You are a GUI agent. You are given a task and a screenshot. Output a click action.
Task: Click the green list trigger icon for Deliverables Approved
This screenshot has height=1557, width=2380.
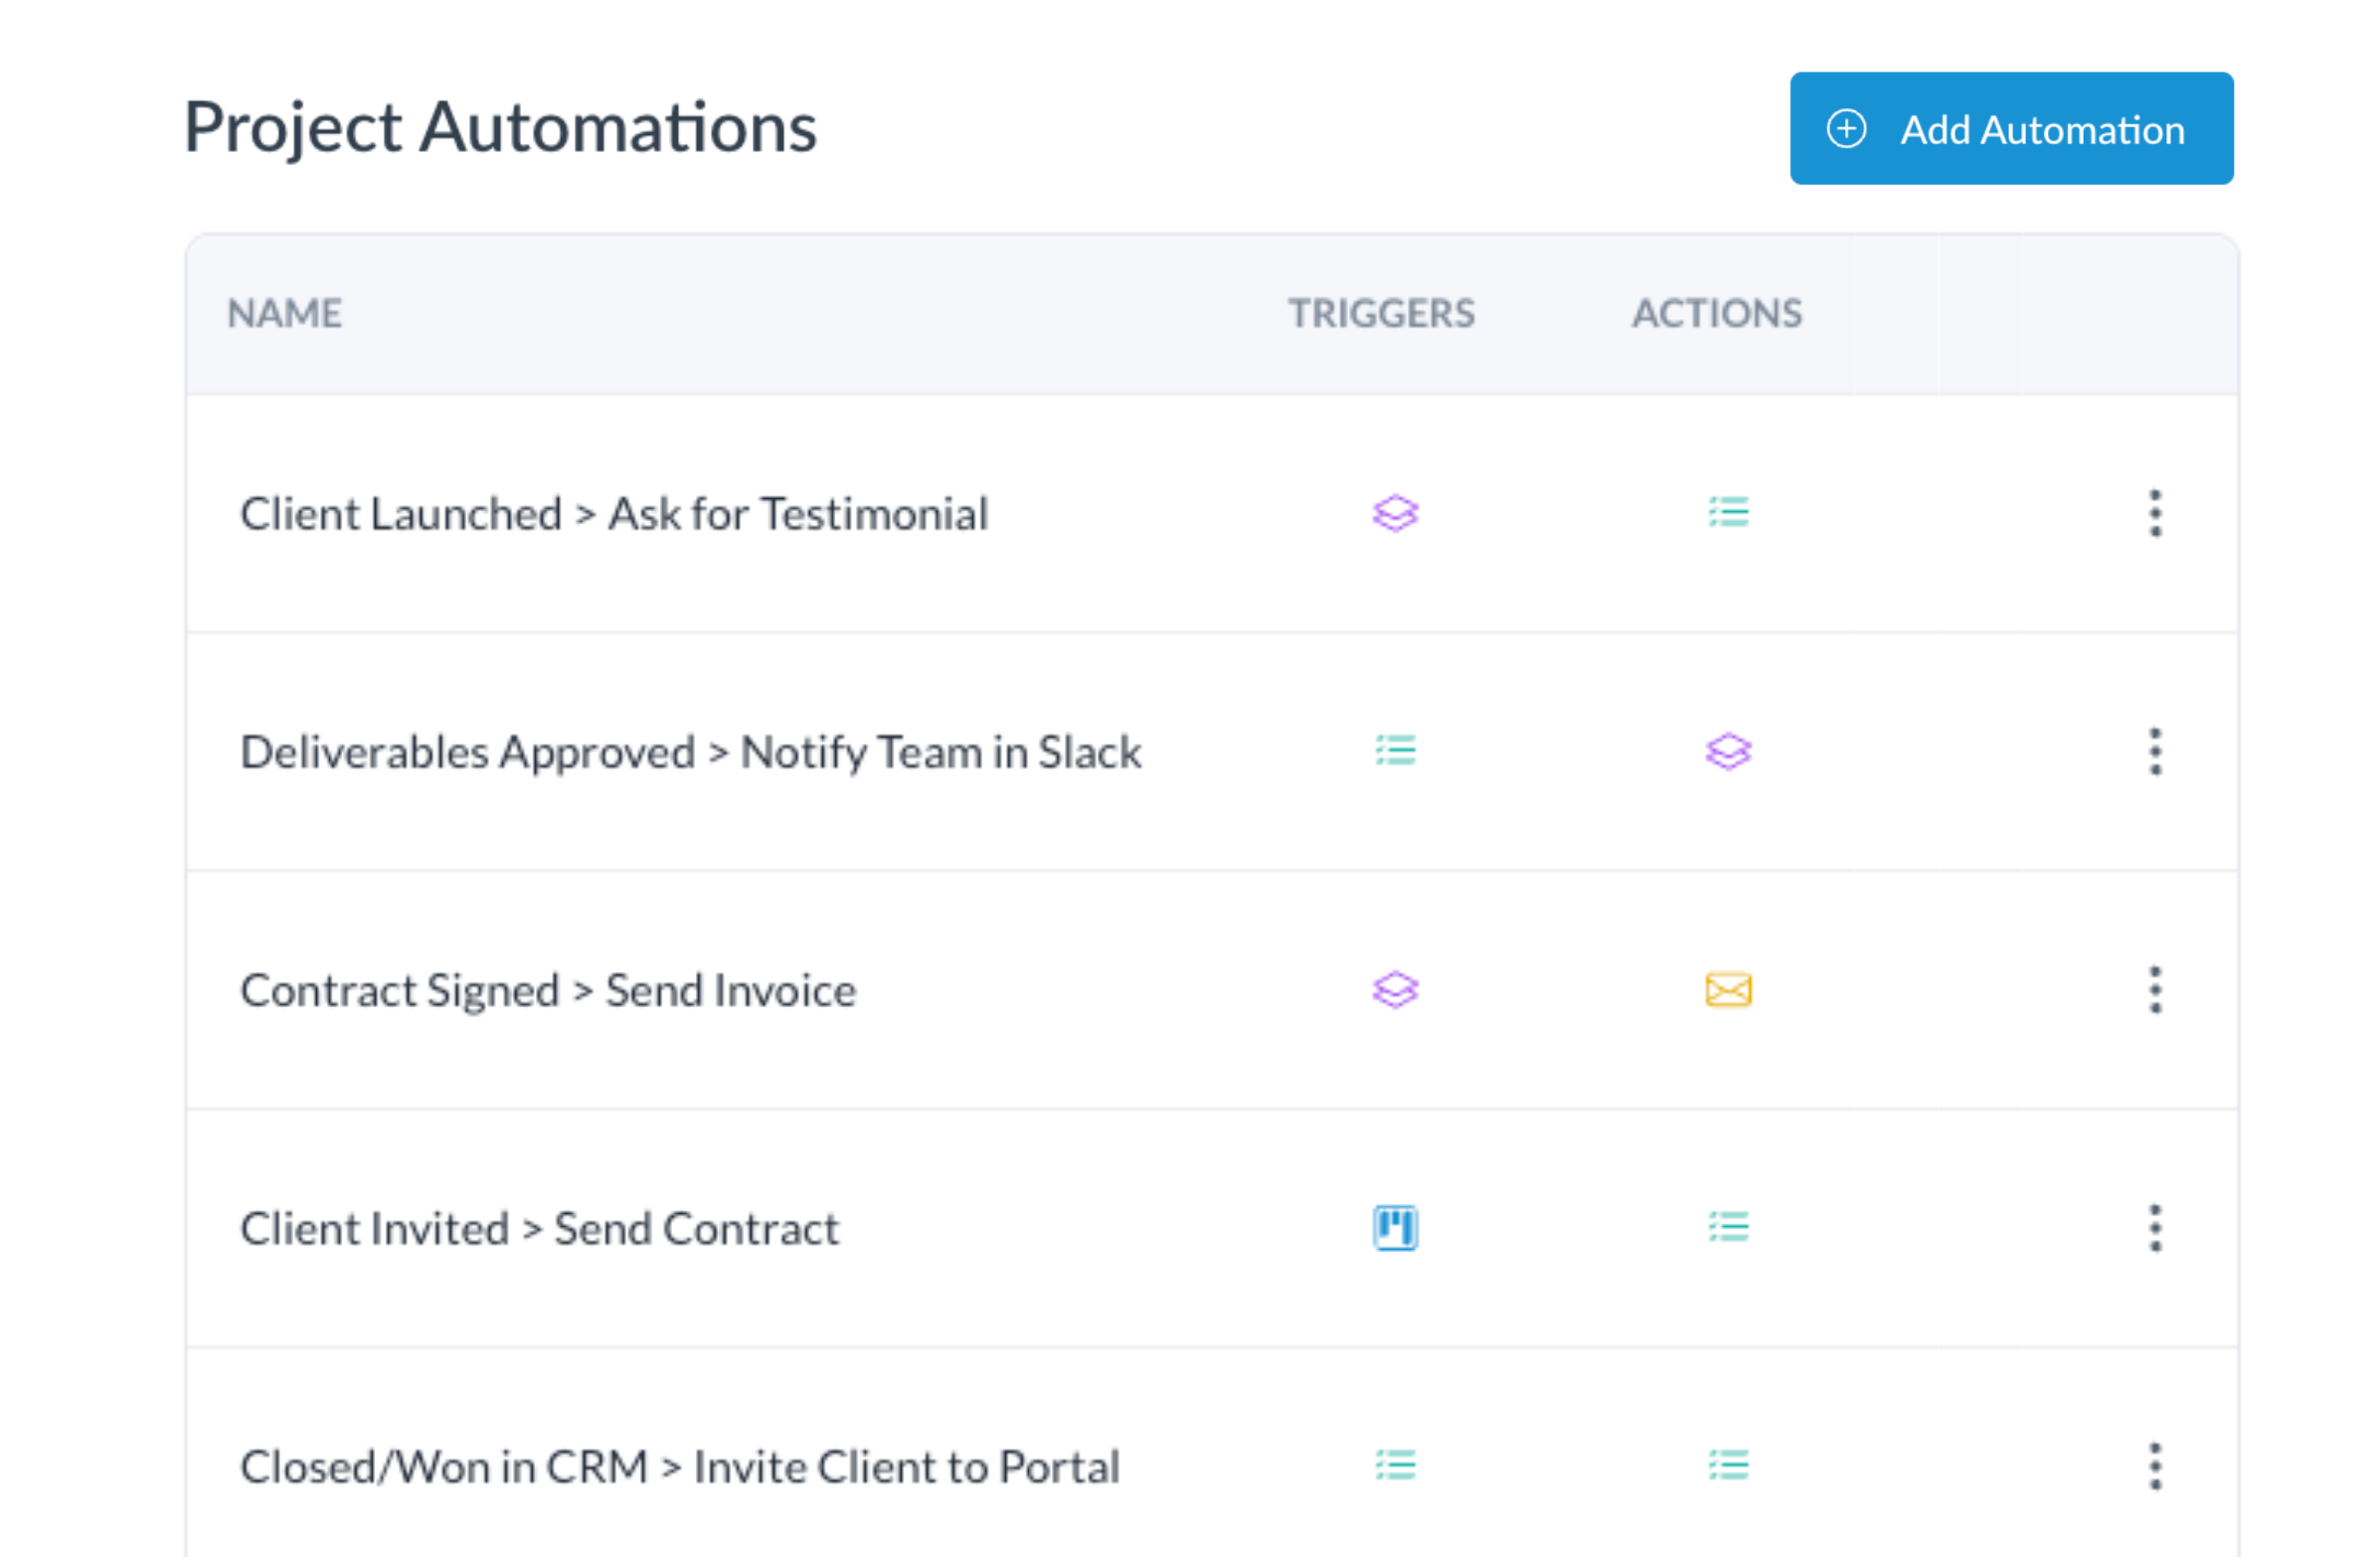pos(1395,750)
